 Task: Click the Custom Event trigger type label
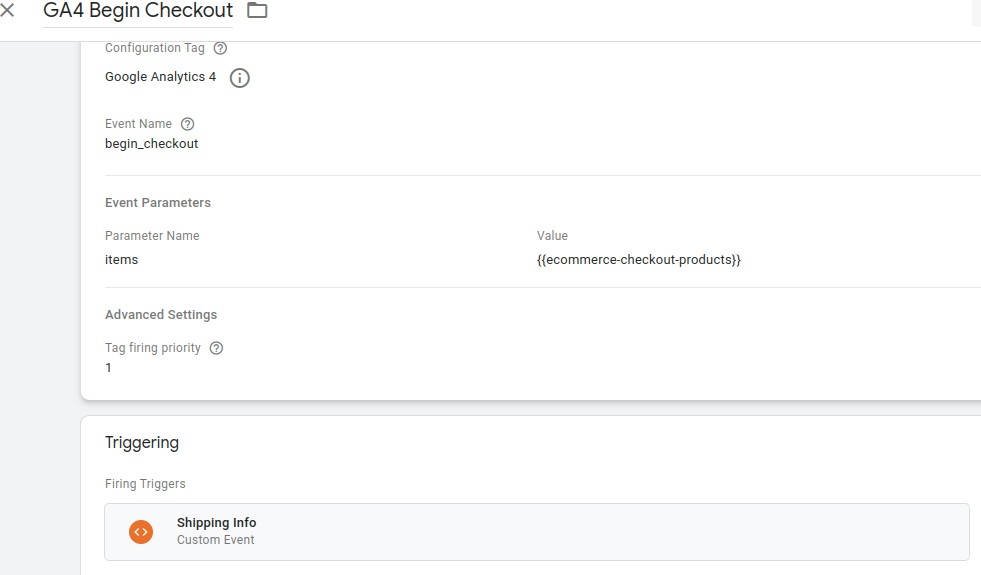pyautogui.click(x=216, y=540)
